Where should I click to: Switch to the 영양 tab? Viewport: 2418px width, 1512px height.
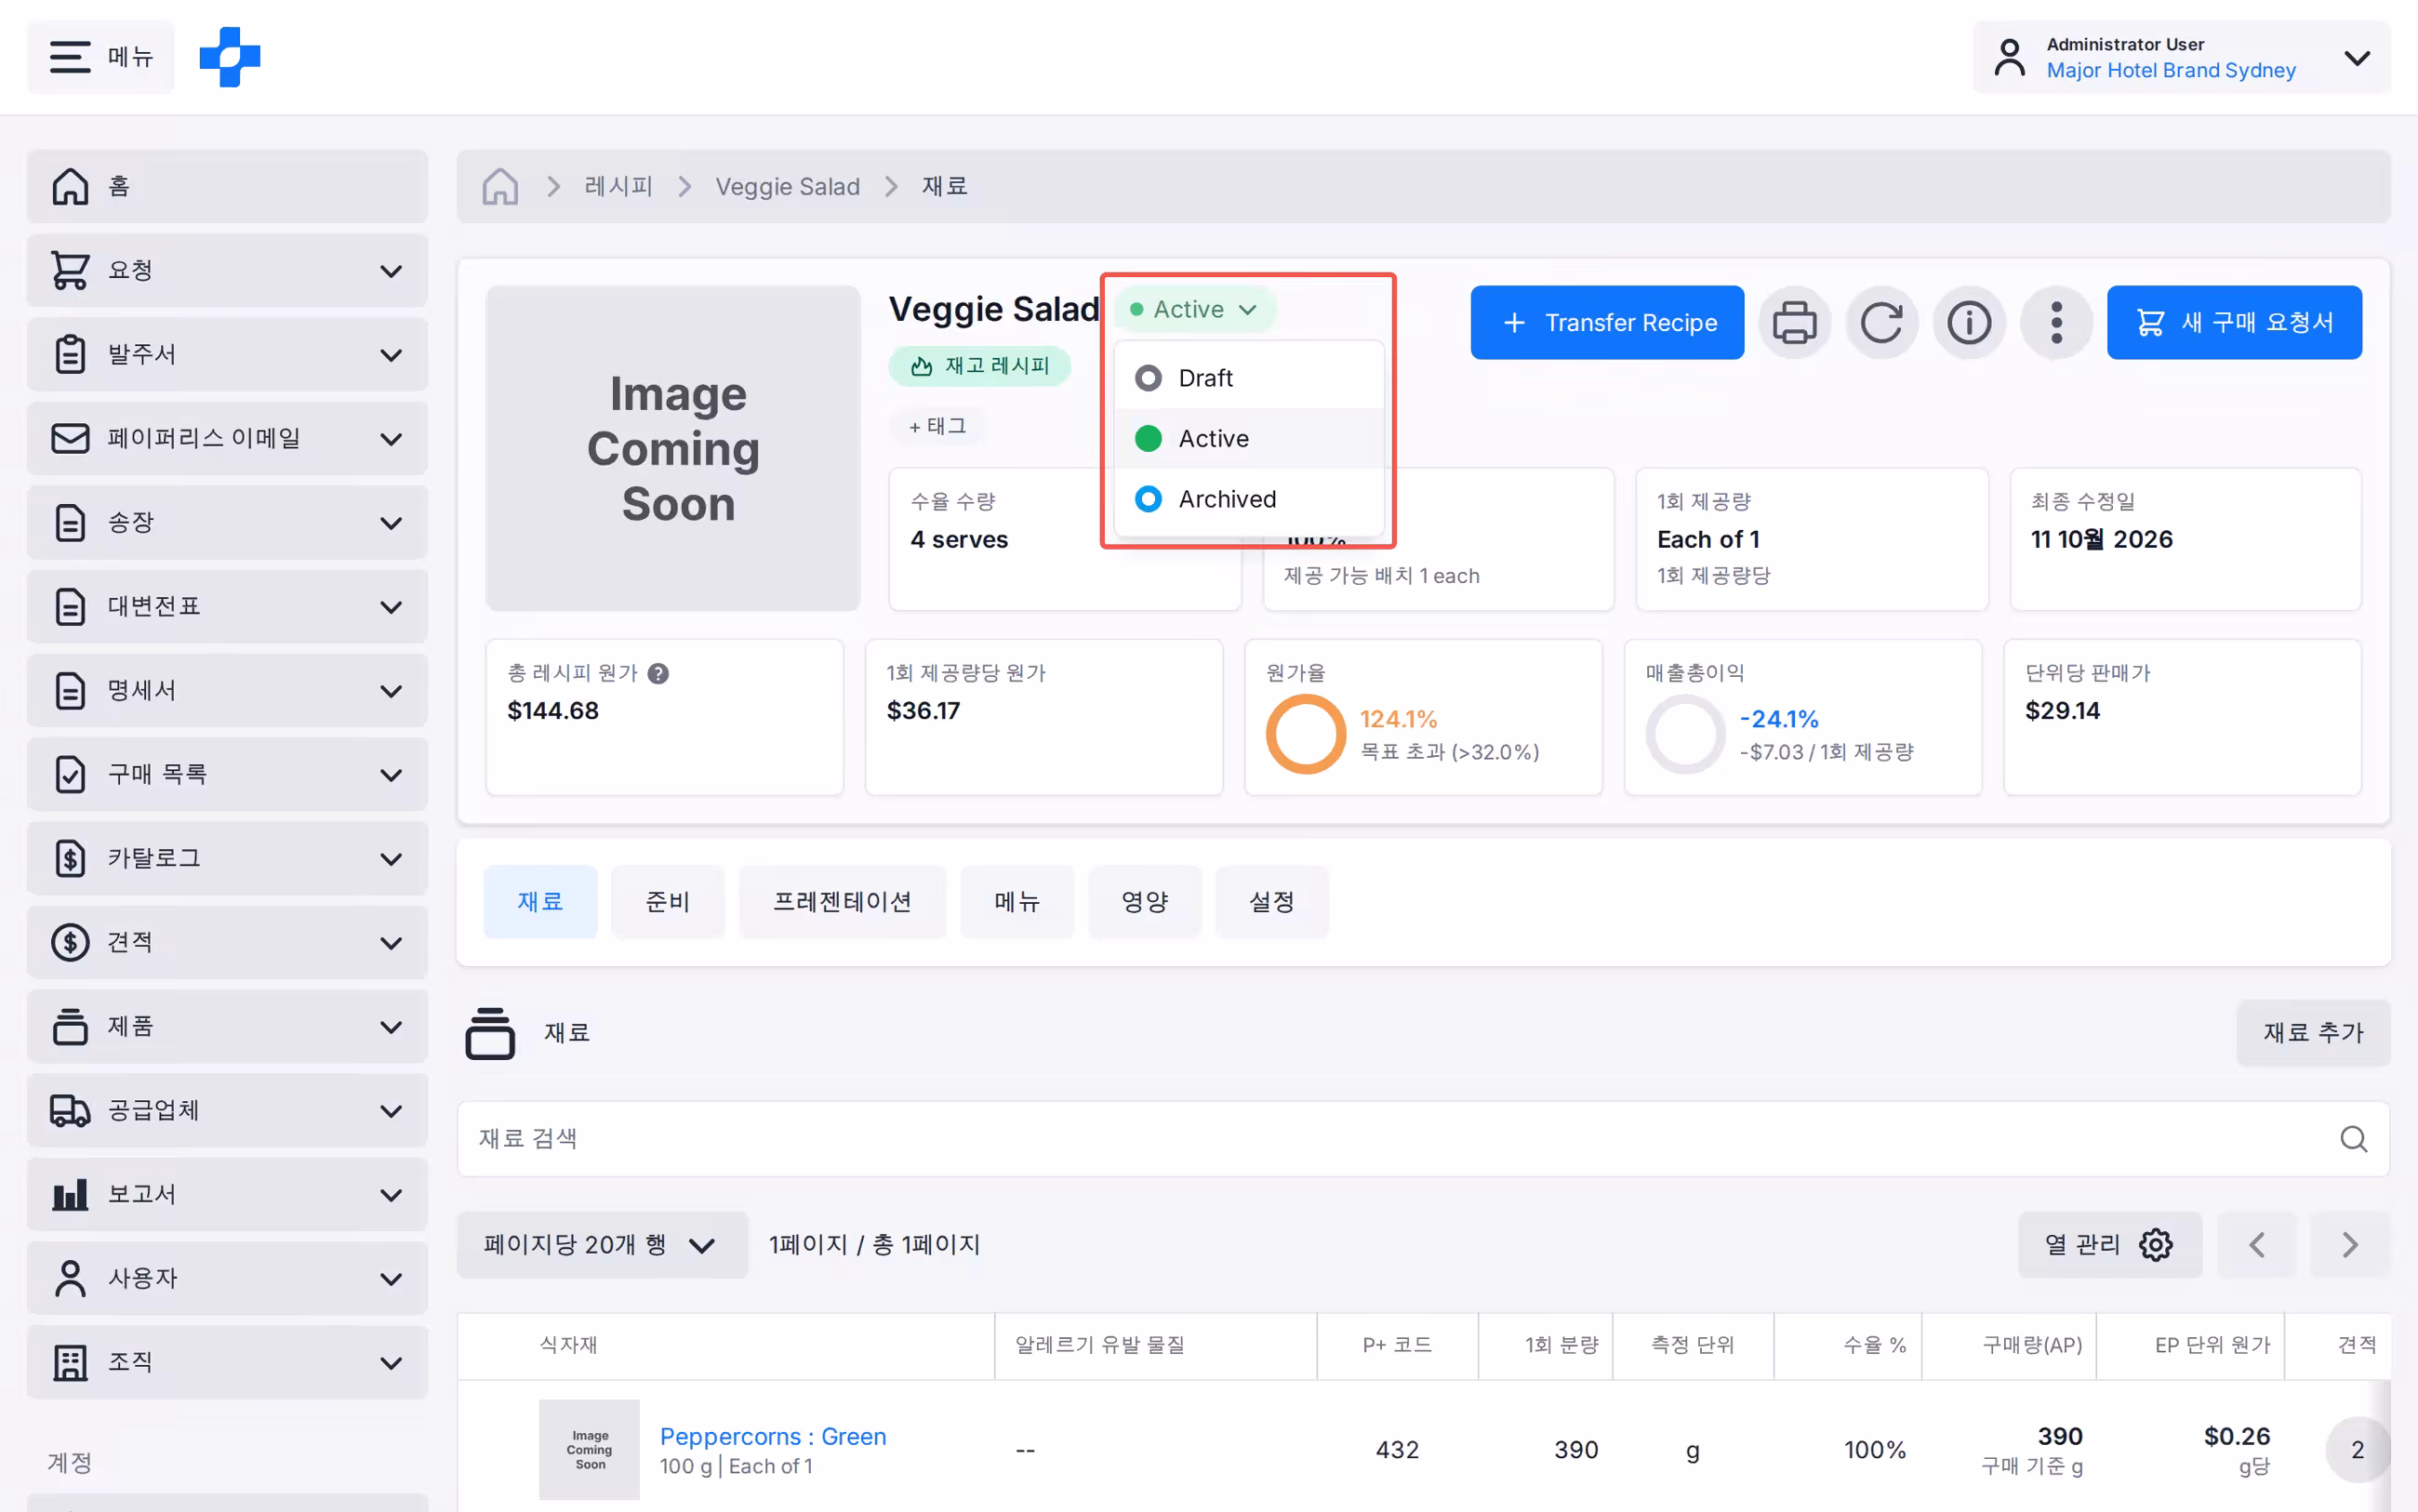pos(1144,901)
